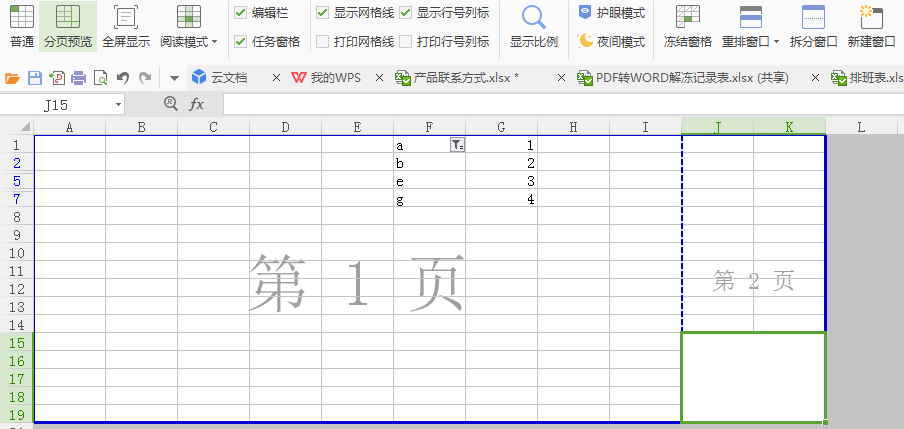Turn on night mode (夜间模式)
904x429 pixels.
tap(612, 42)
